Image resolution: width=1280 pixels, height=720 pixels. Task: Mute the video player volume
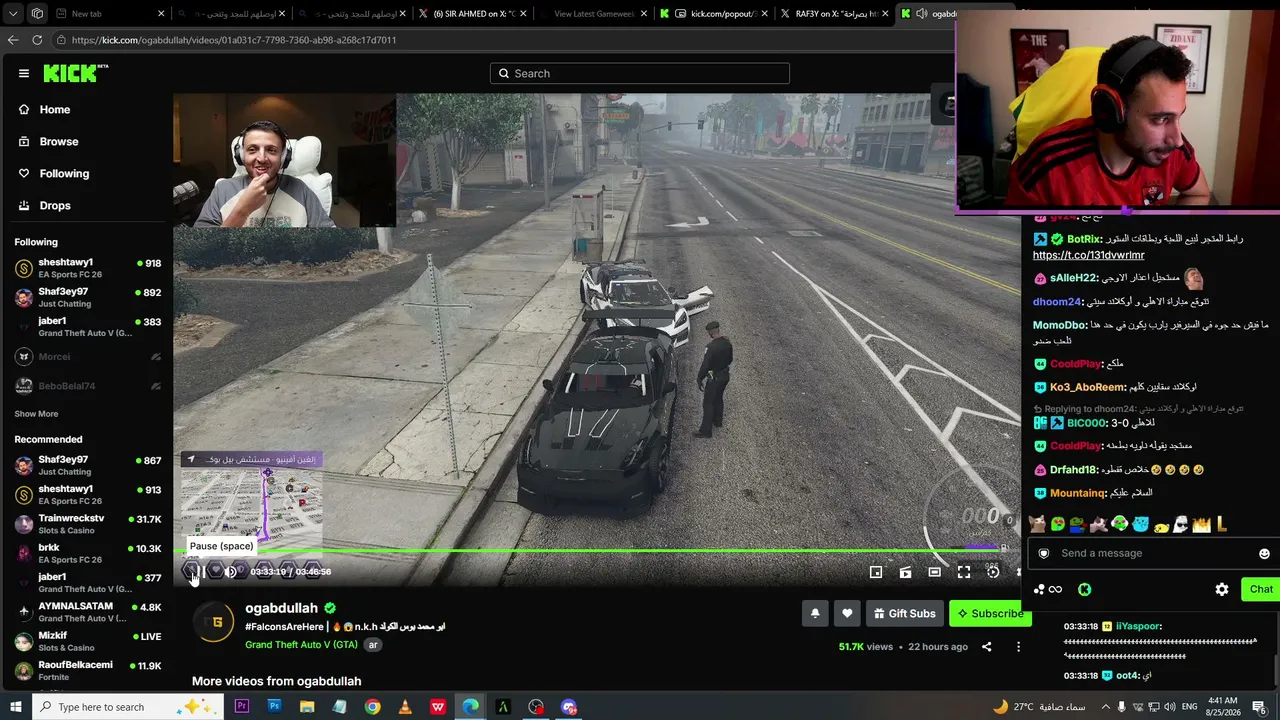tap(231, 572)
